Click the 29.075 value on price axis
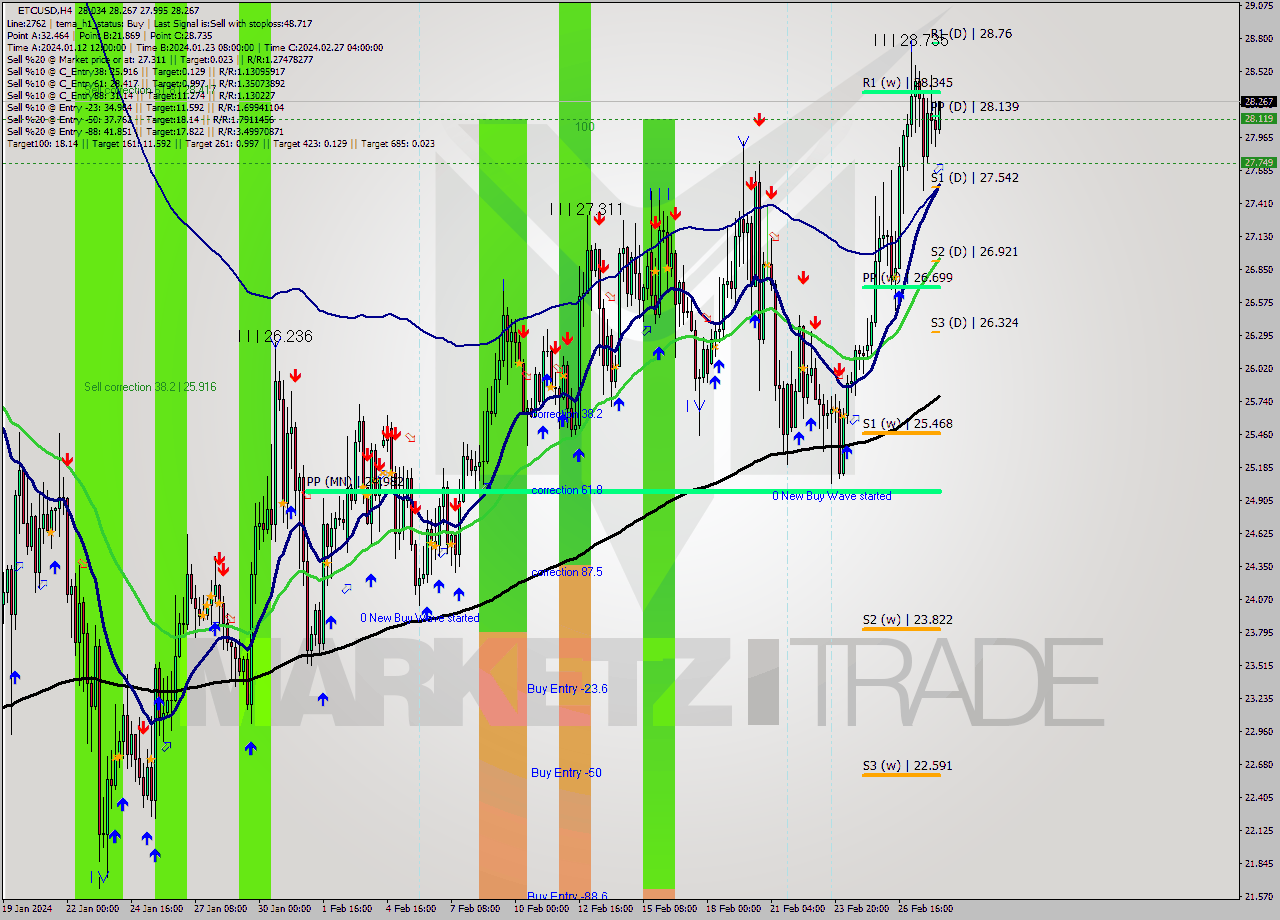The image size is (1280, 920). pyautogui.click(x=1258, y=5)
